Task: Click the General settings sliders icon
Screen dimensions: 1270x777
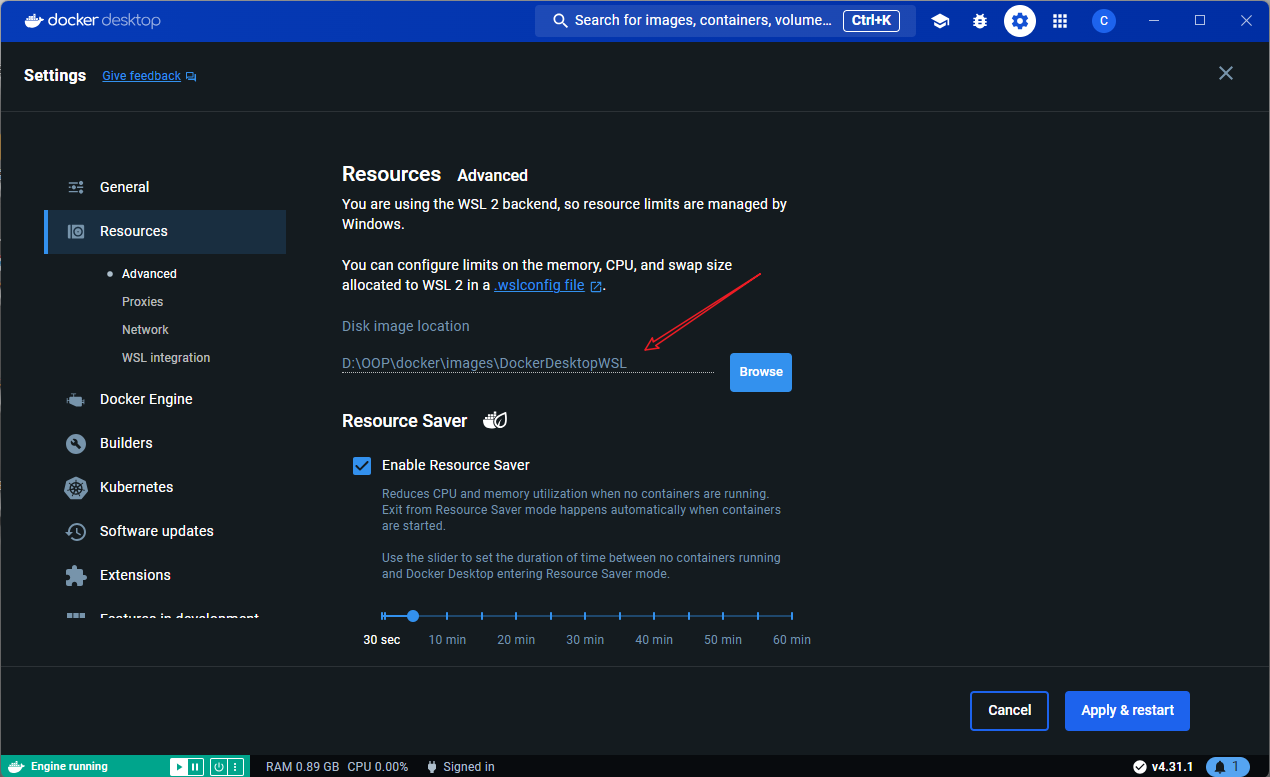Action: 76,187
